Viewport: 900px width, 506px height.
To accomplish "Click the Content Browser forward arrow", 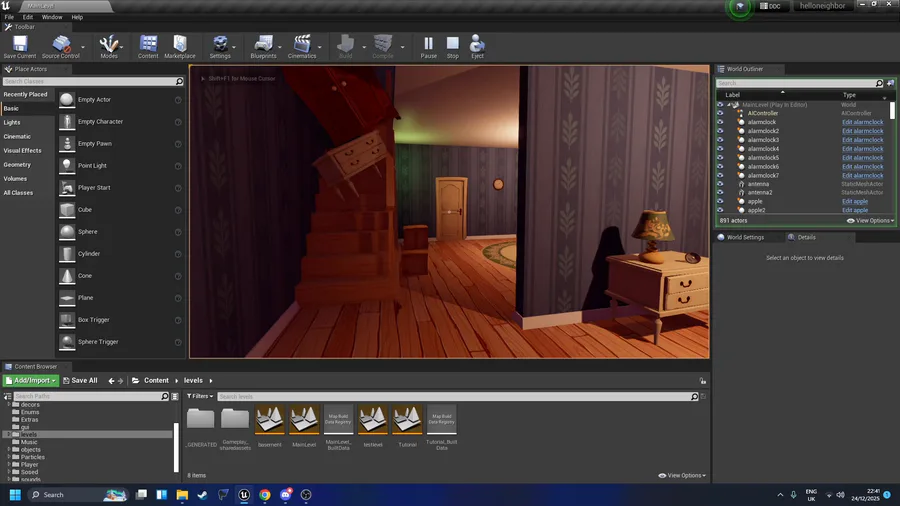I will [x=121, y=381].
